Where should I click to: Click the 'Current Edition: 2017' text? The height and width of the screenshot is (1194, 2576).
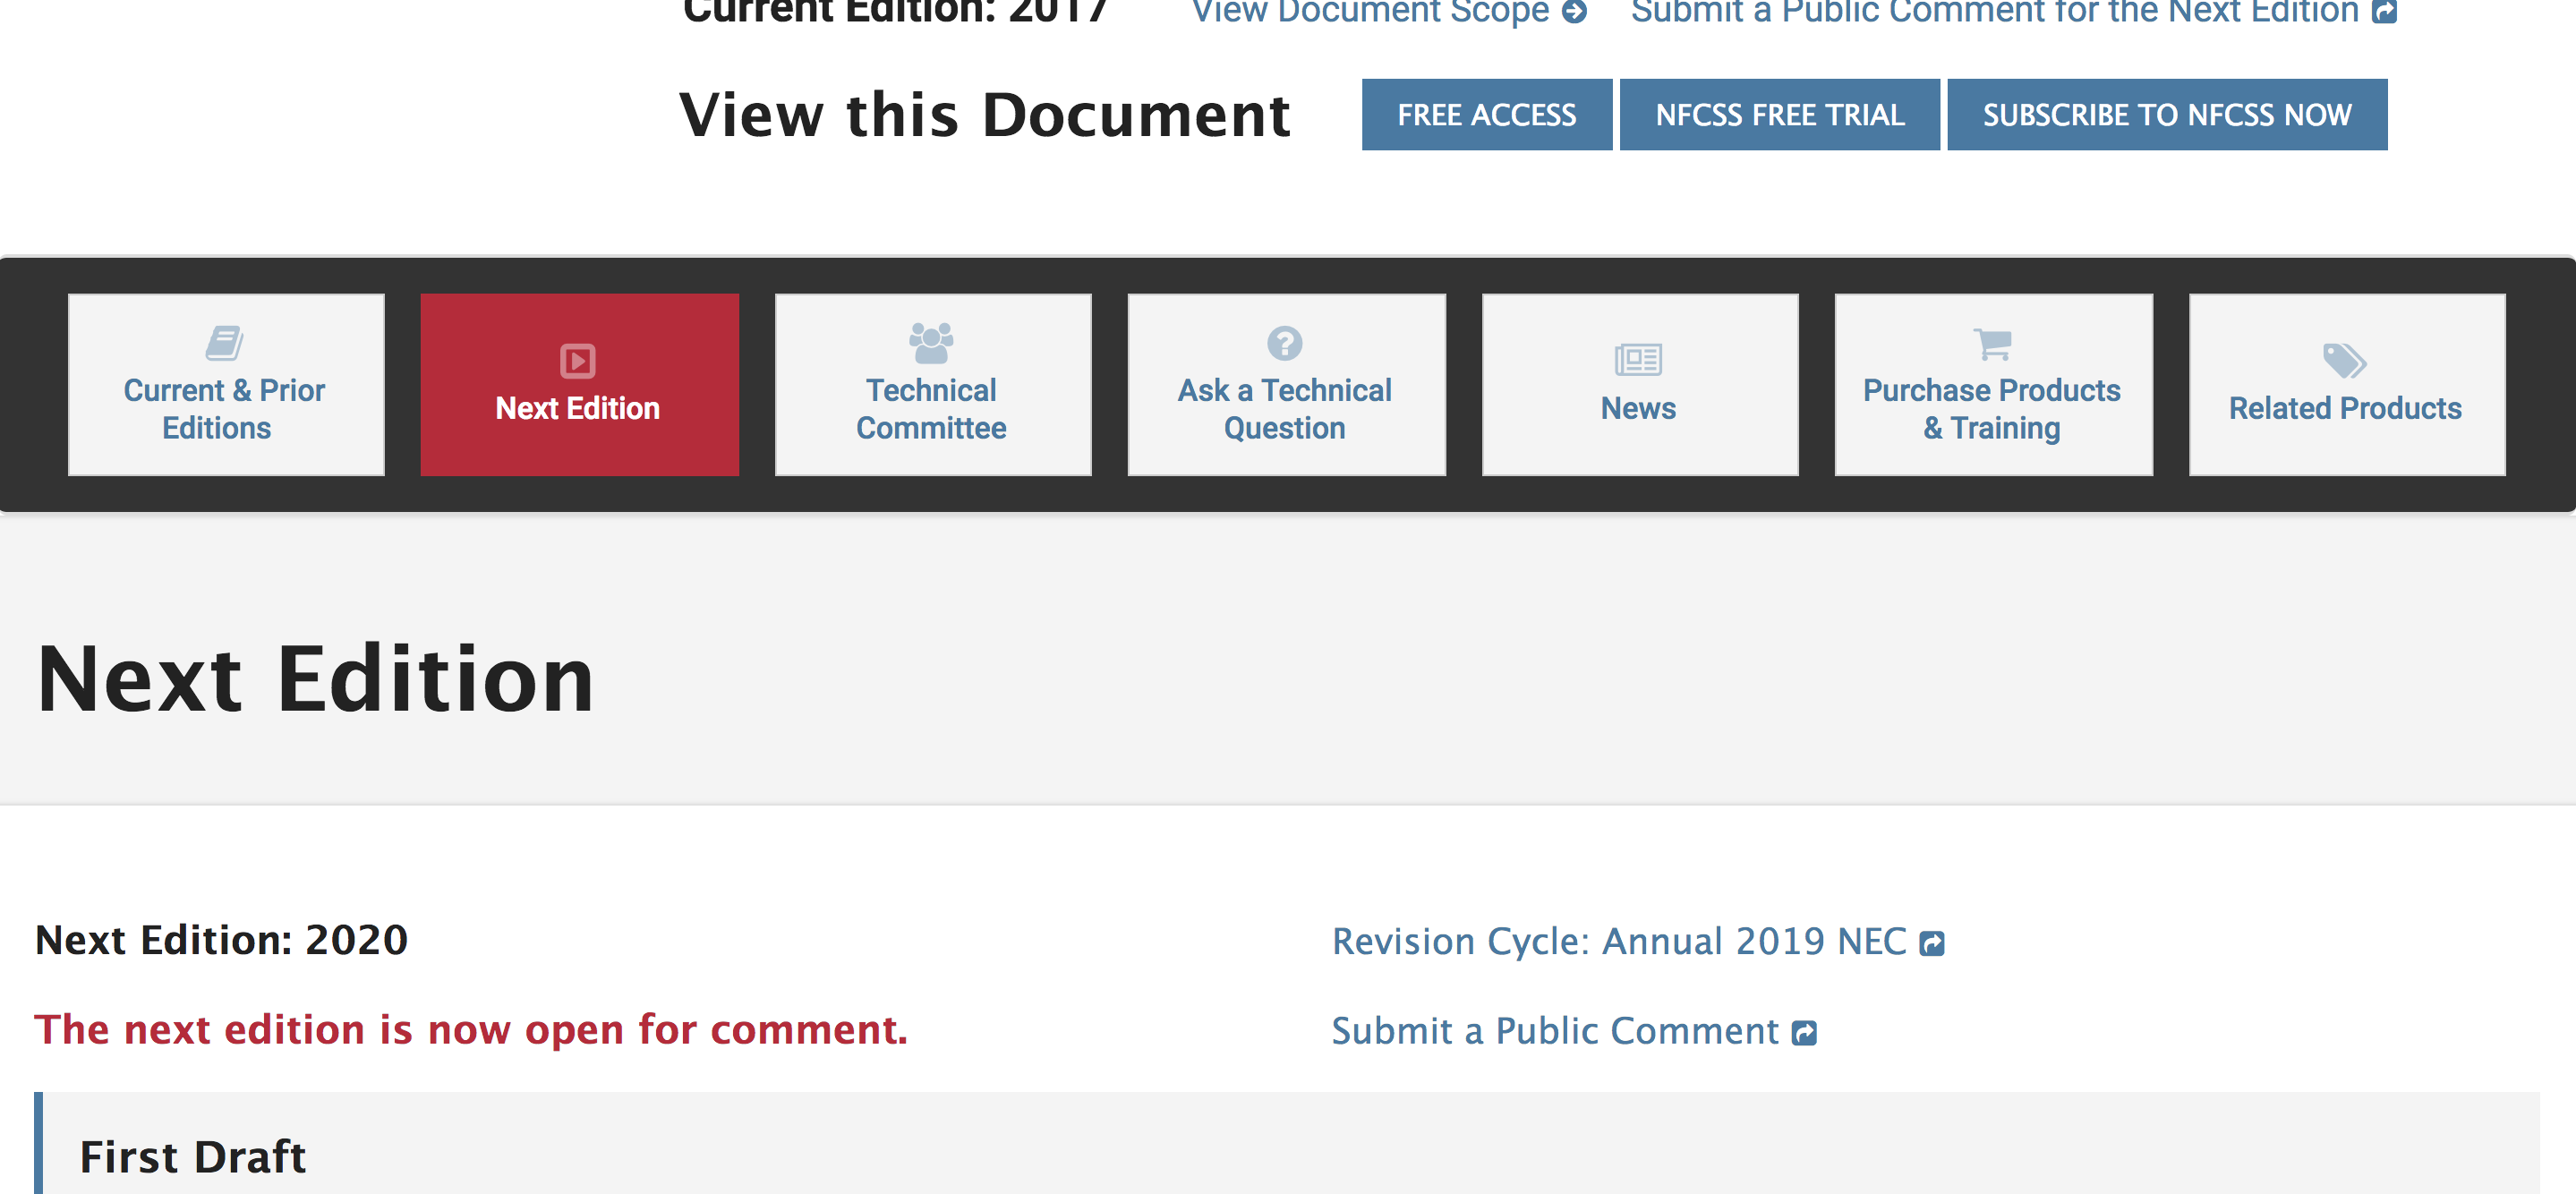[896, 12]
